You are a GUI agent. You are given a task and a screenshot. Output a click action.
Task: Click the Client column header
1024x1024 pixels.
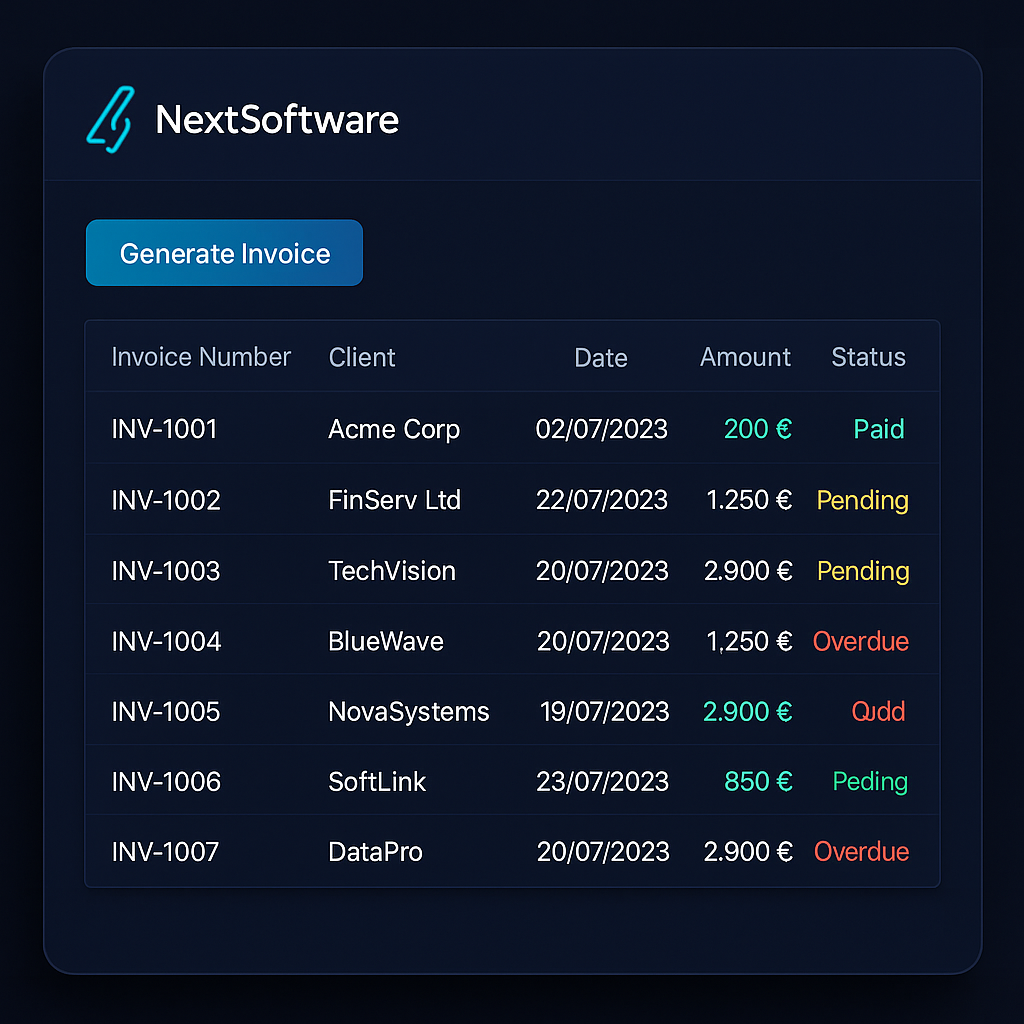click(x=362, y=357)
